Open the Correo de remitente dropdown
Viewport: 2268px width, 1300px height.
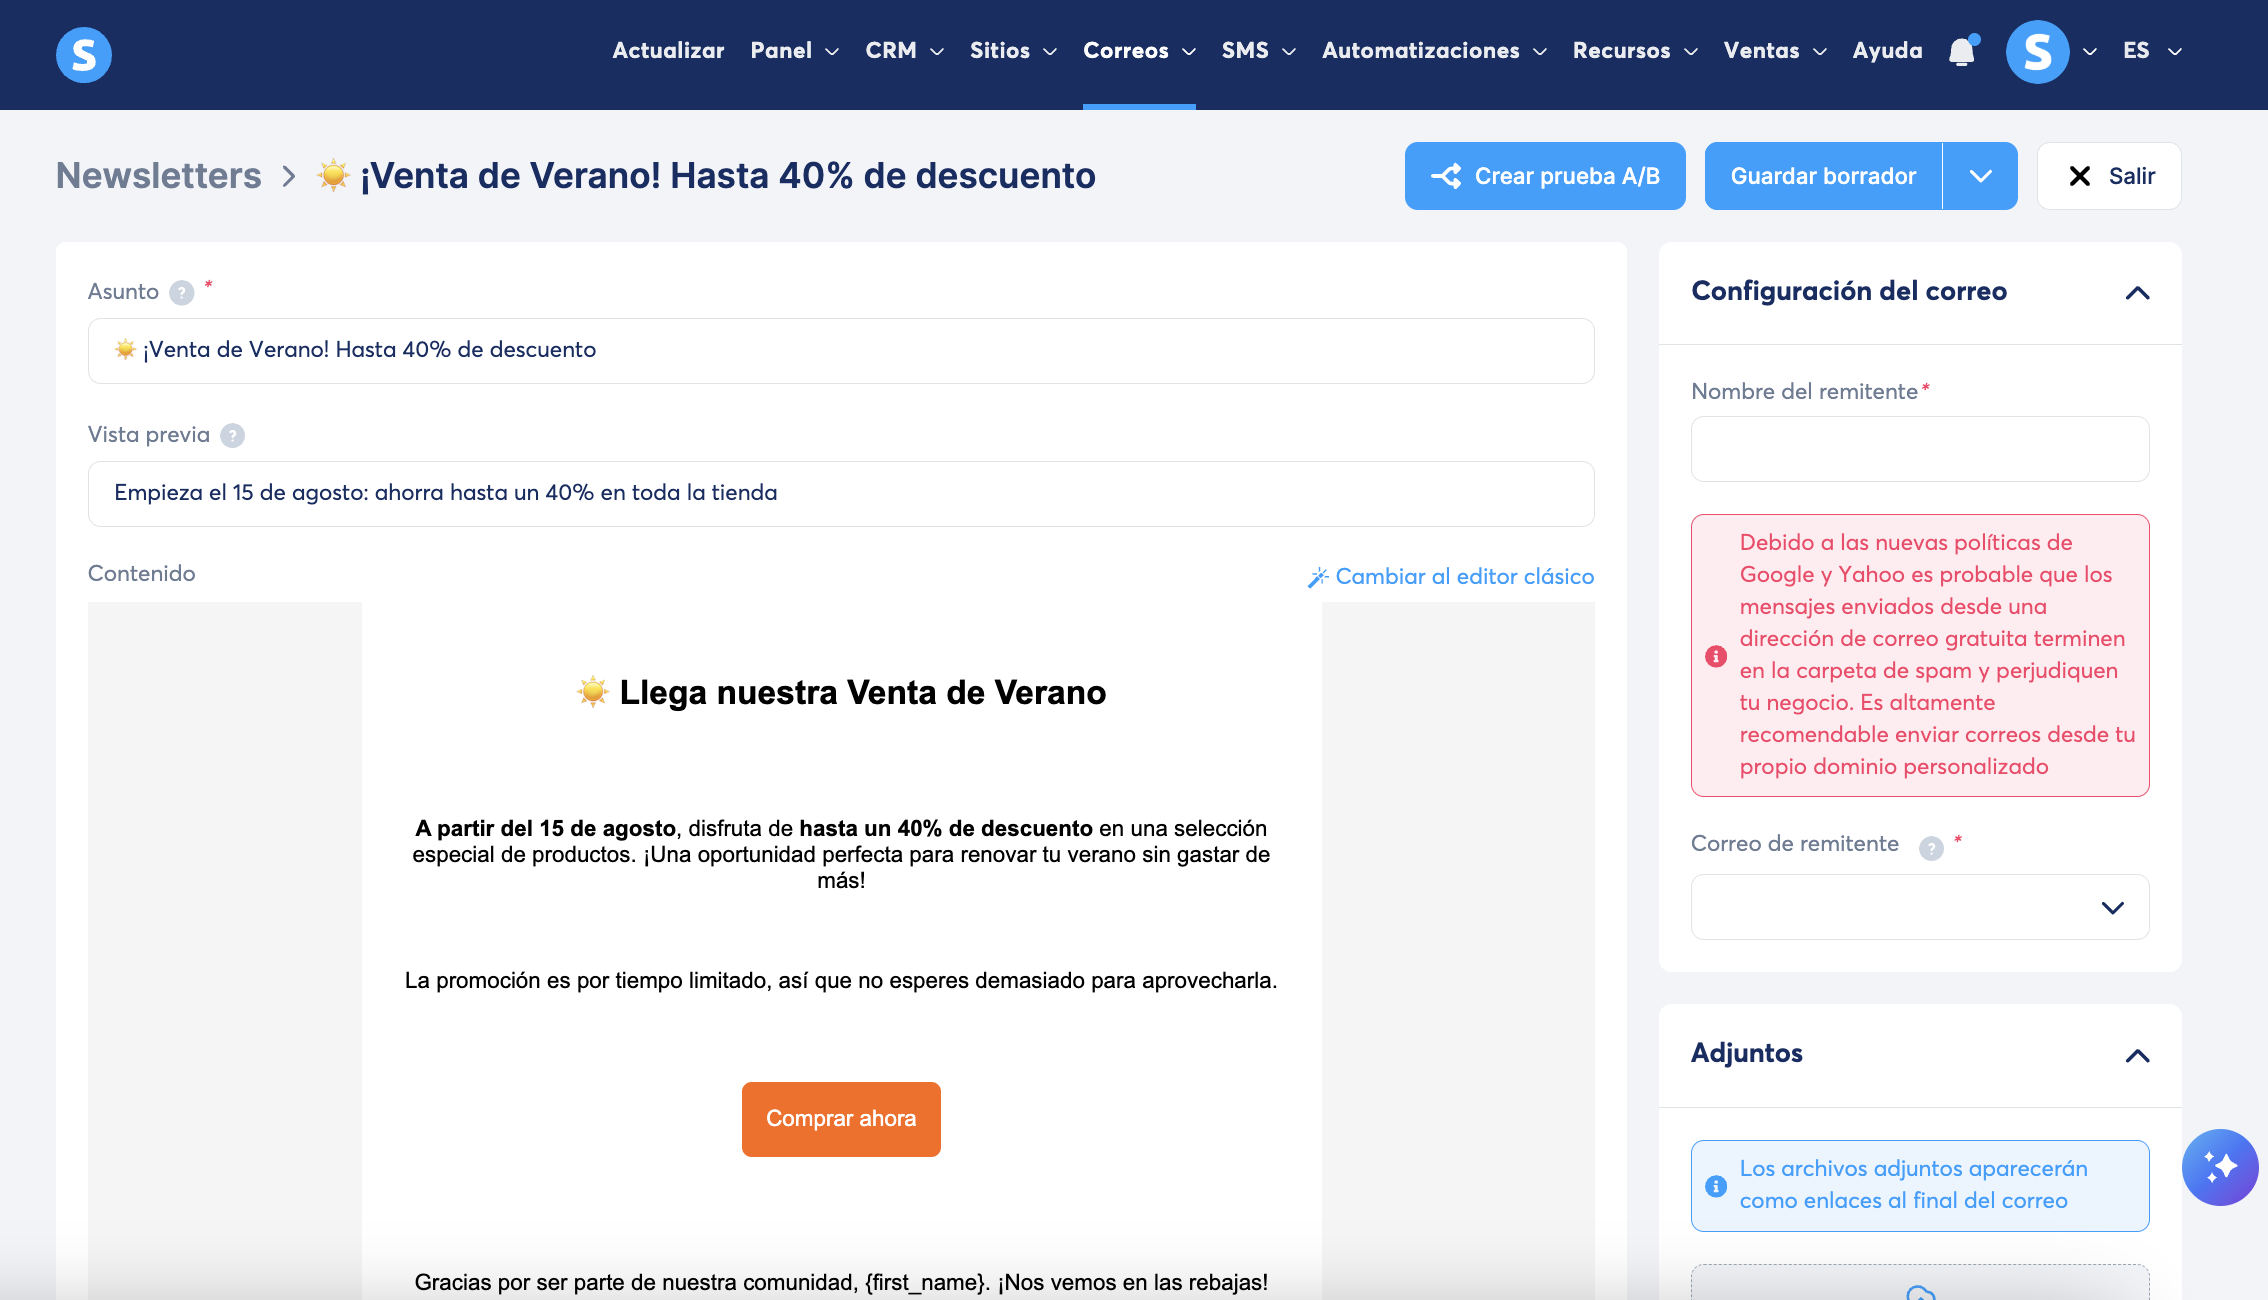click(1919, 907)
